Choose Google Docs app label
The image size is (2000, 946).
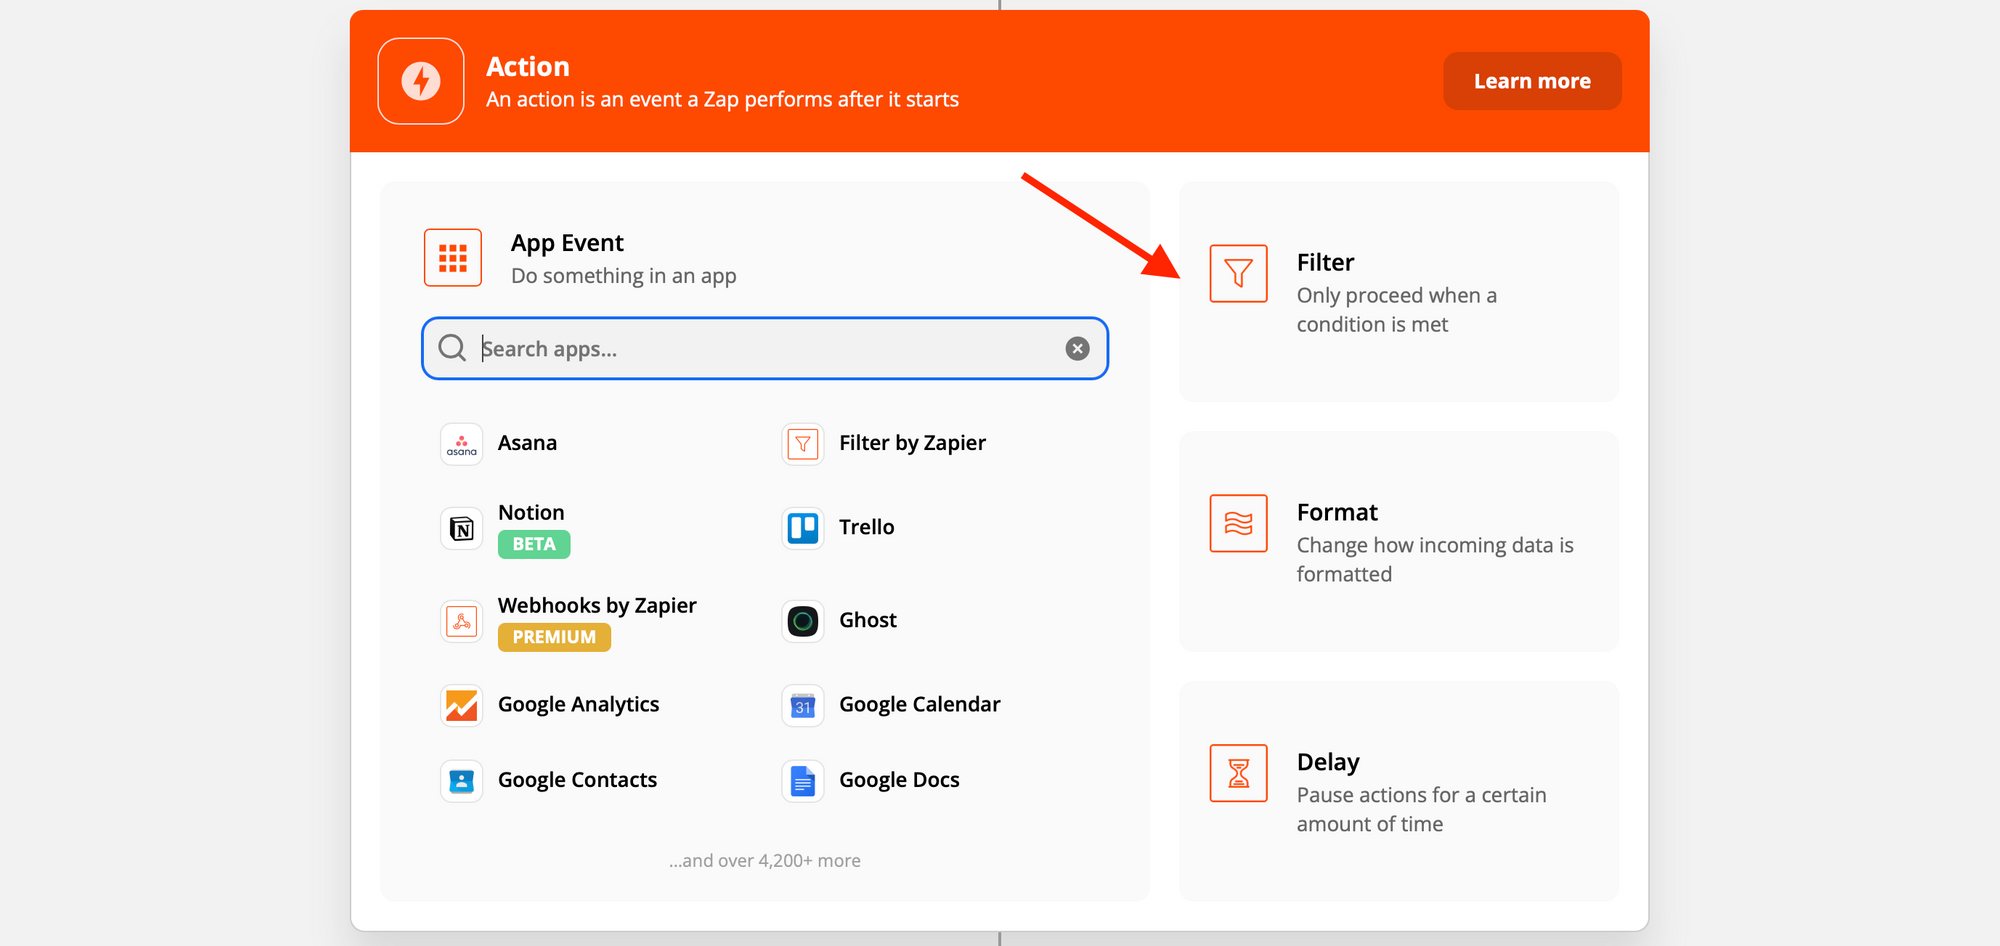pyautogui.click(x=899, y=780)
